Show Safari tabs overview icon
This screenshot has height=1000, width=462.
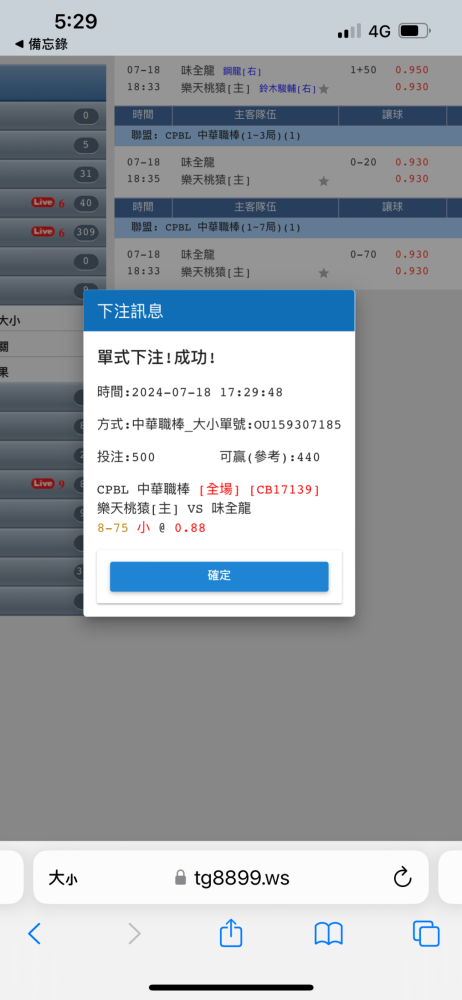tap(426, 934)
